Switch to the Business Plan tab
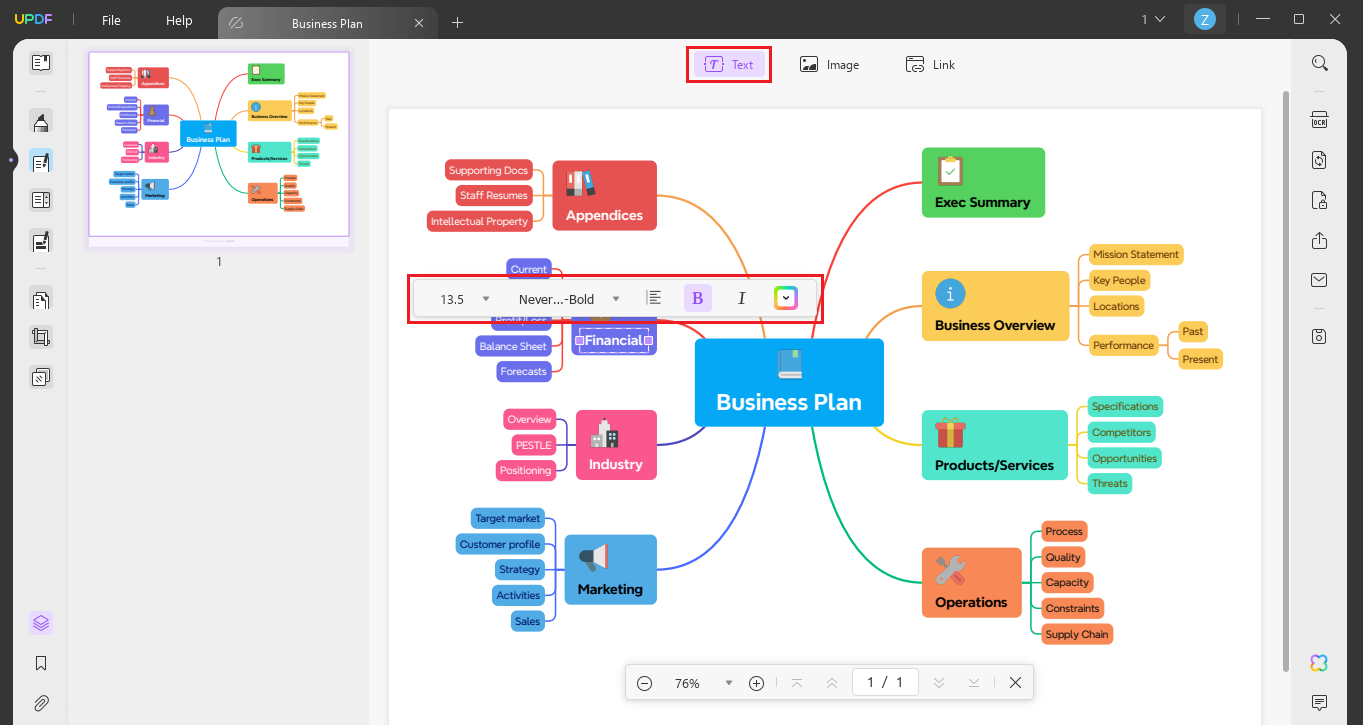Viewport: 1363px width, 725px height. pos(328,22)
